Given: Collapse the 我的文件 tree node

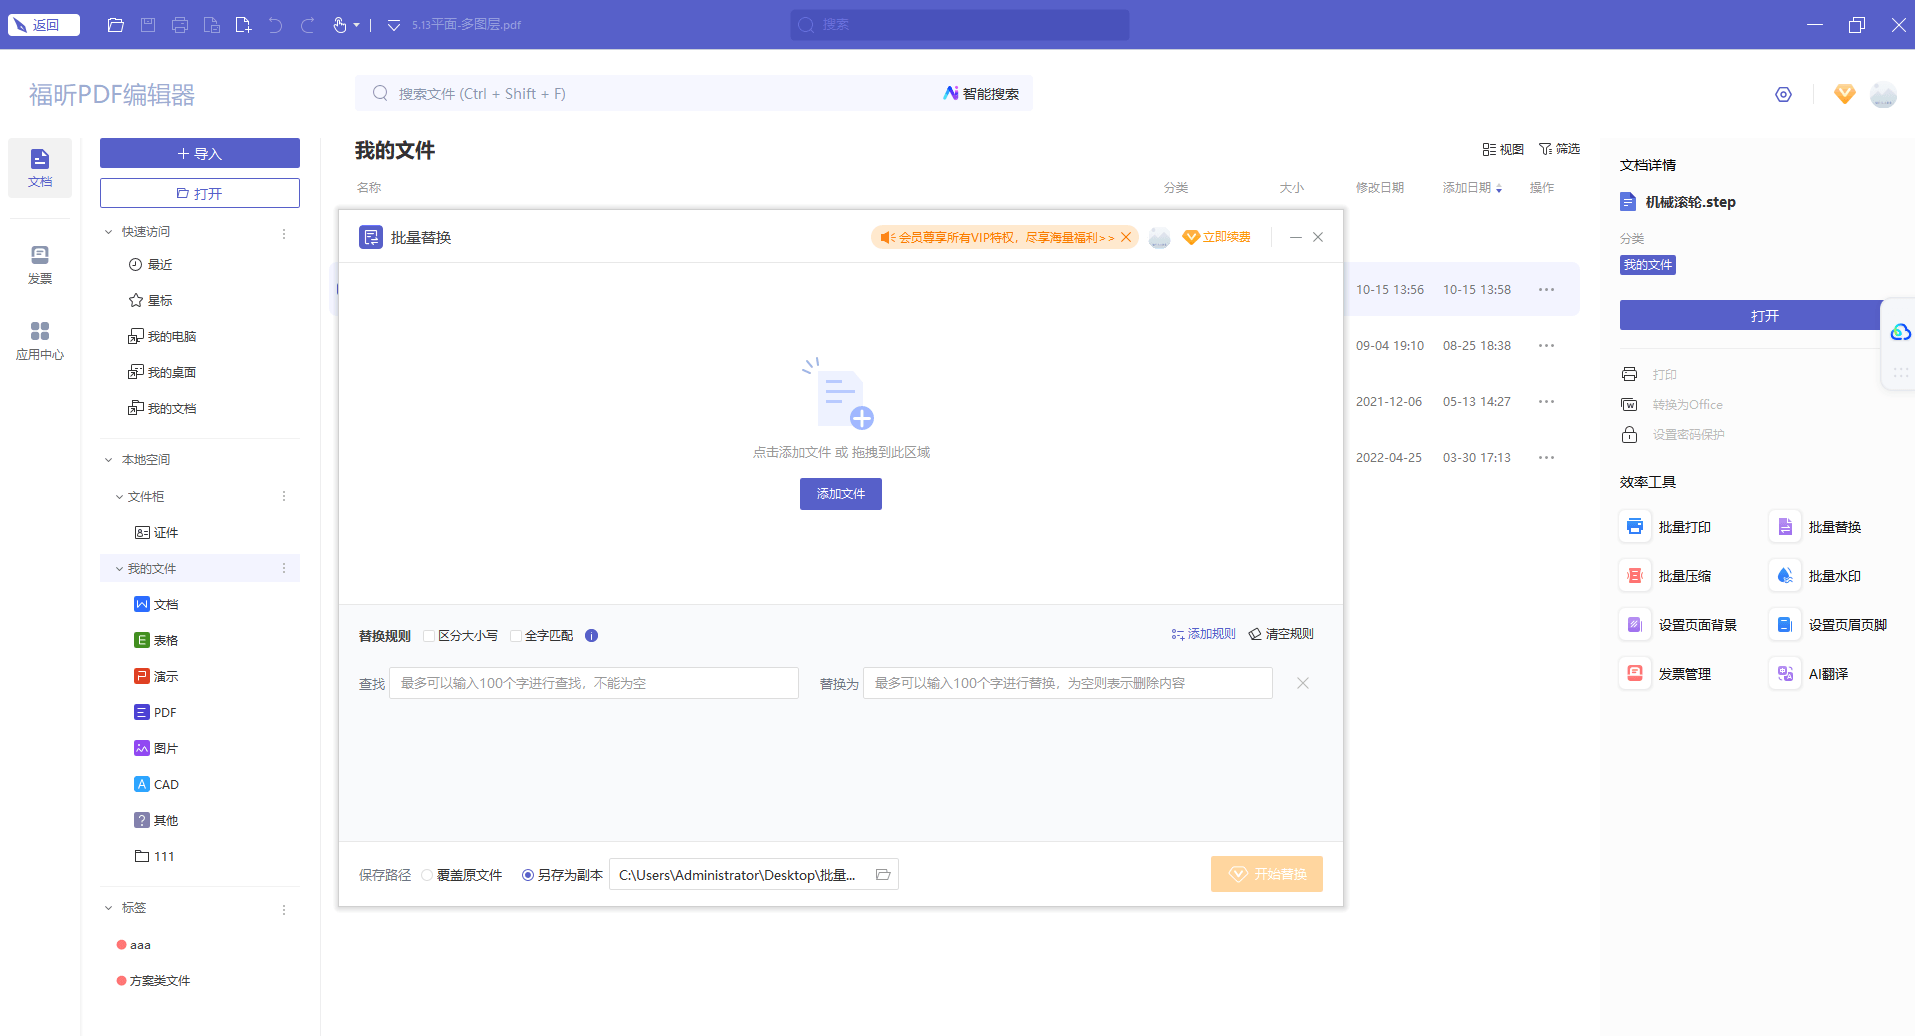Looking at the screenshot, I should pyautogui.click(x=119, y=569).
